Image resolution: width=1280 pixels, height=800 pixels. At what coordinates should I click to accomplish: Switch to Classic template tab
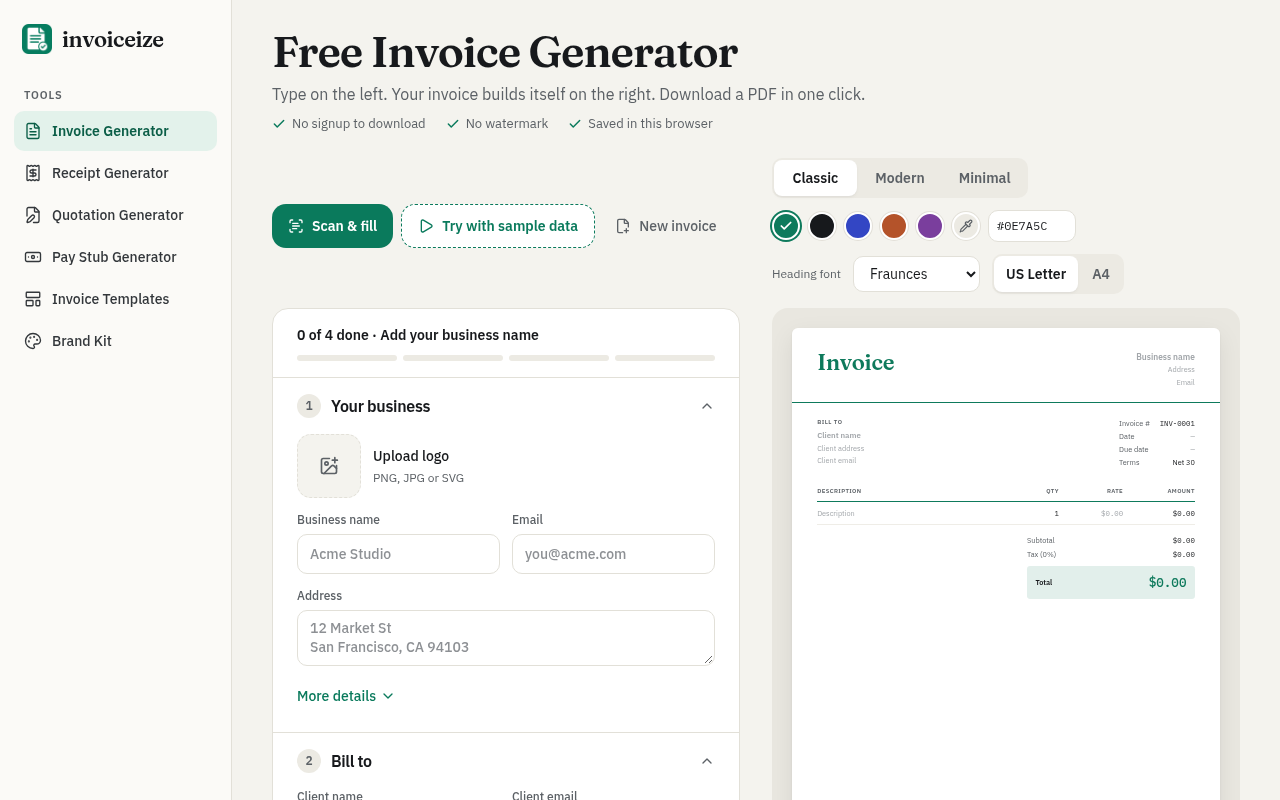click(815, 178)
